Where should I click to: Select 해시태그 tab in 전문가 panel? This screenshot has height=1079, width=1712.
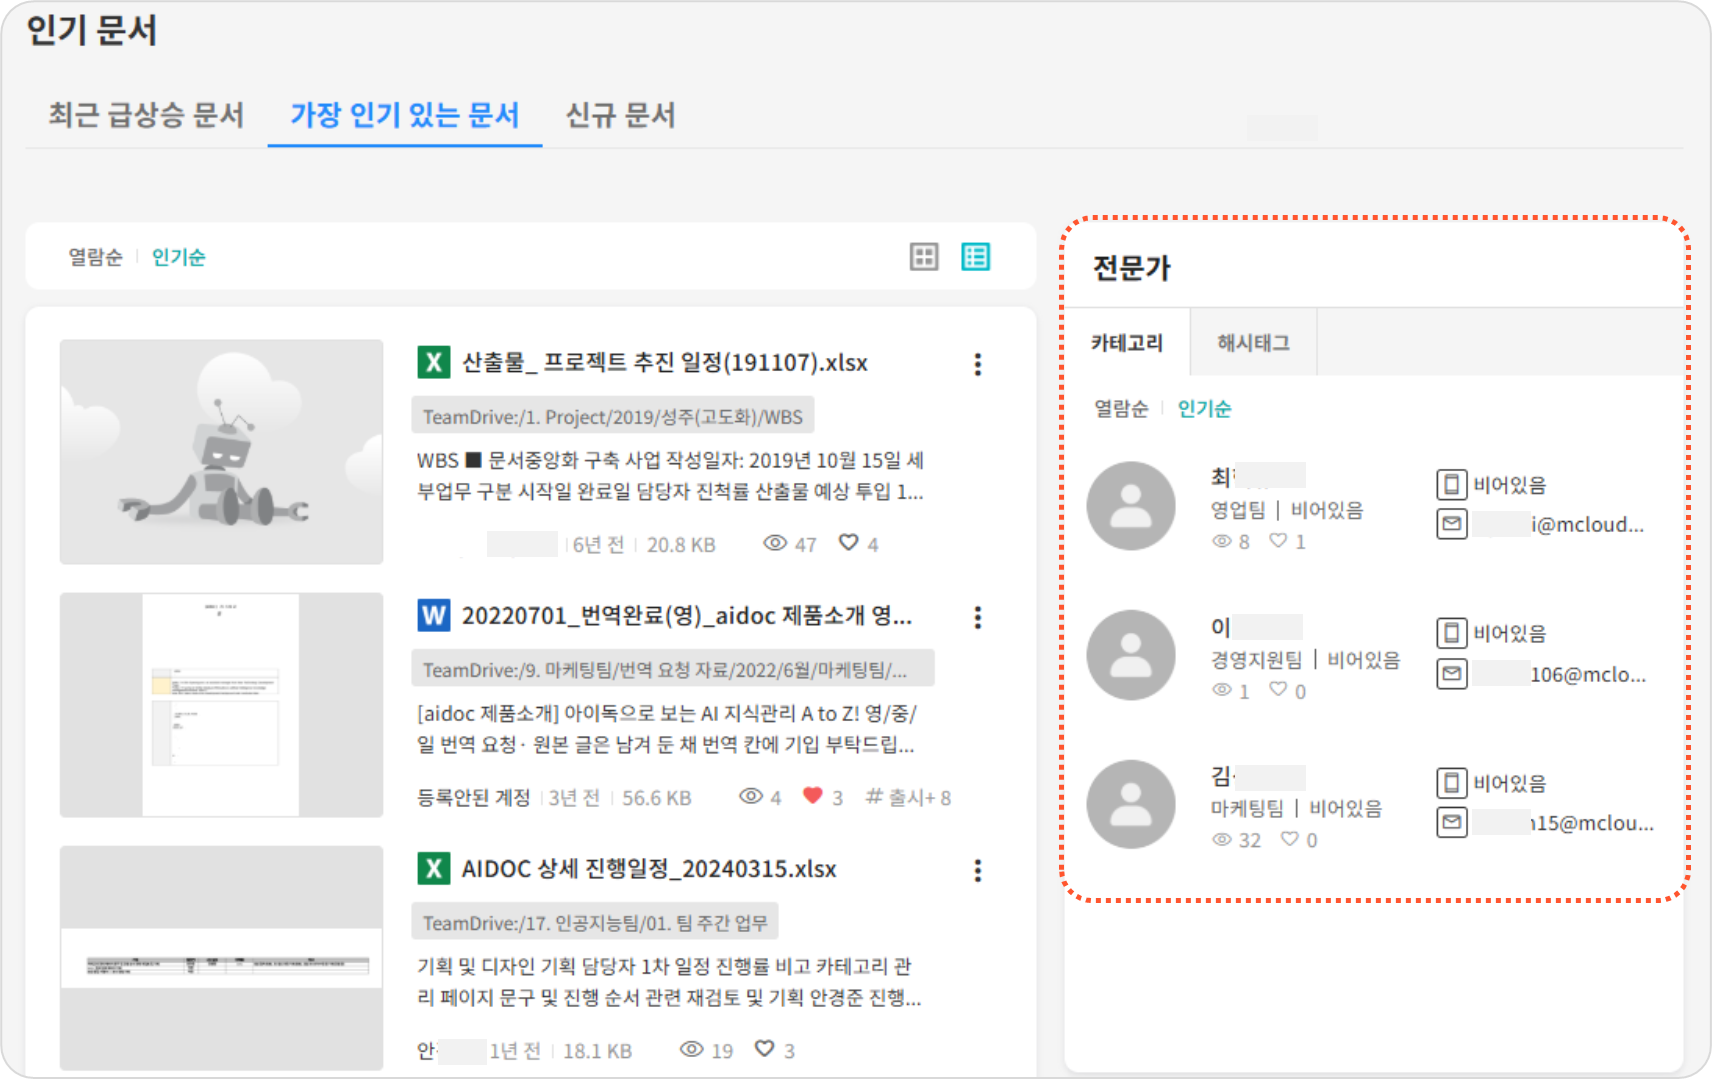(1253, 343)
